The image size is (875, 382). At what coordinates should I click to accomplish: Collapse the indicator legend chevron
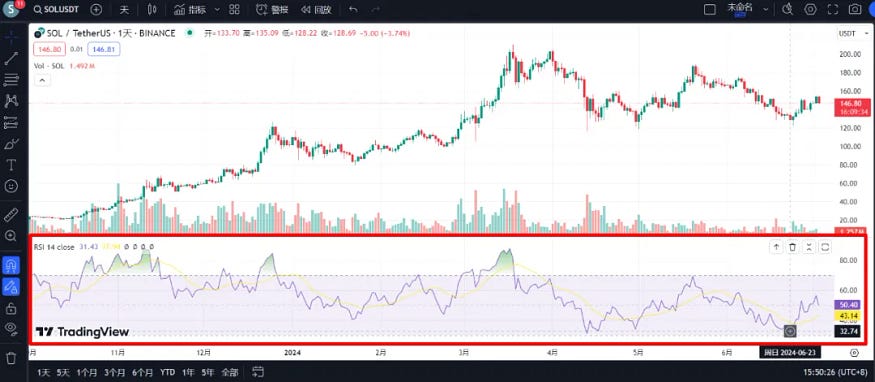[x=42, y=80]
